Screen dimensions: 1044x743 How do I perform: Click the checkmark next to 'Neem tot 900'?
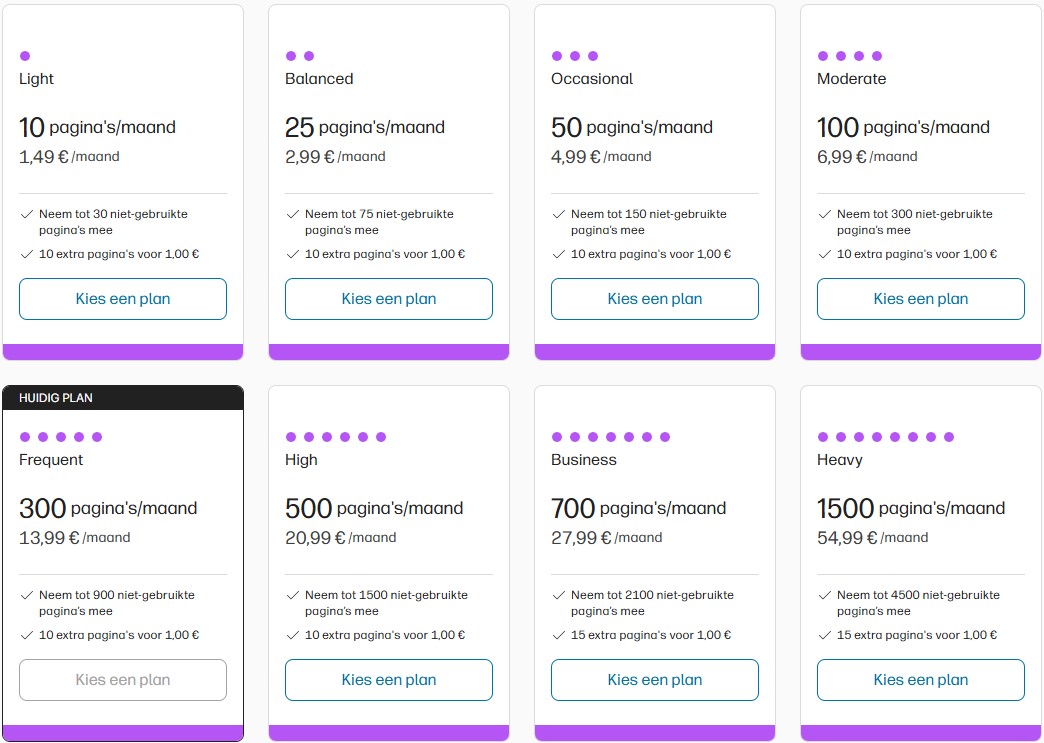26,595
